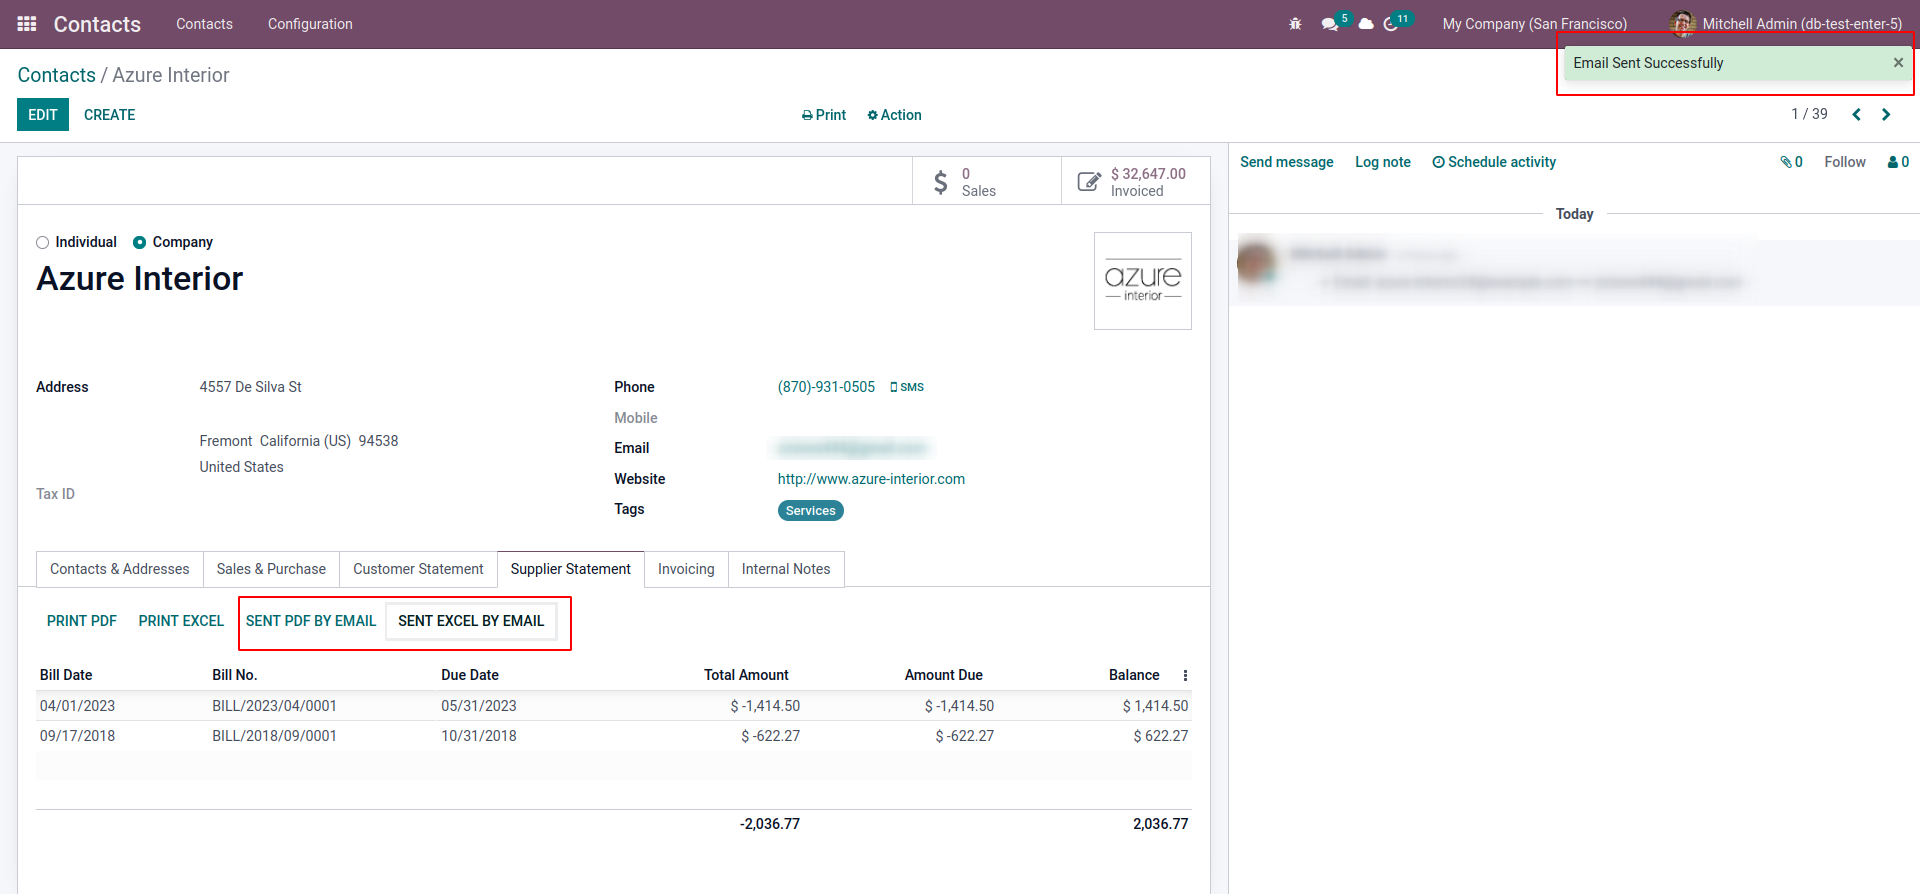The image size is (1920, 894).
Task: Open My Company (San Francisco) switcher
Action: [x=1534, y=24]
